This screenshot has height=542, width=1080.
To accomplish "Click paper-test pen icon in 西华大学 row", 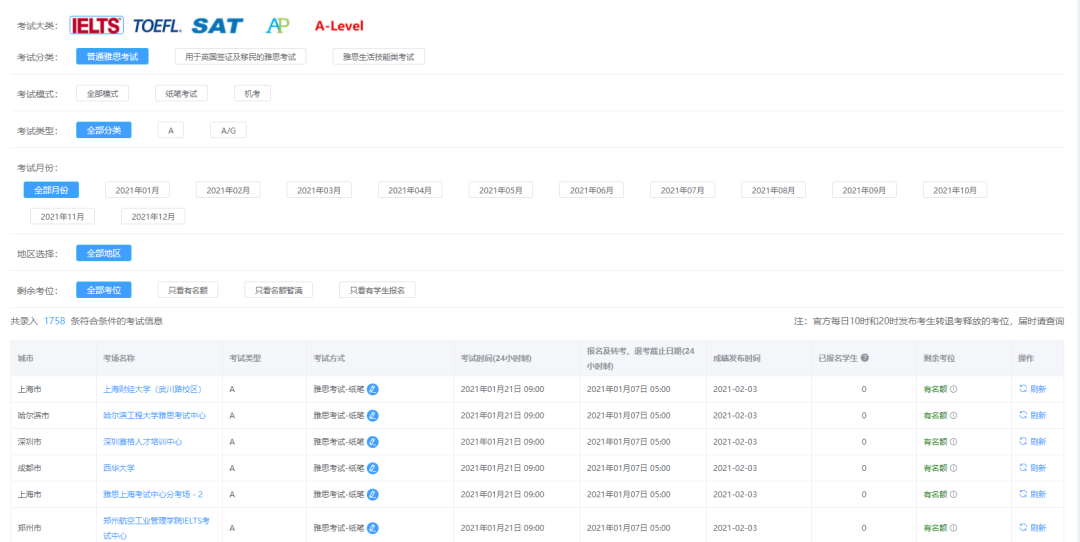I will click(x=373, y=468).
